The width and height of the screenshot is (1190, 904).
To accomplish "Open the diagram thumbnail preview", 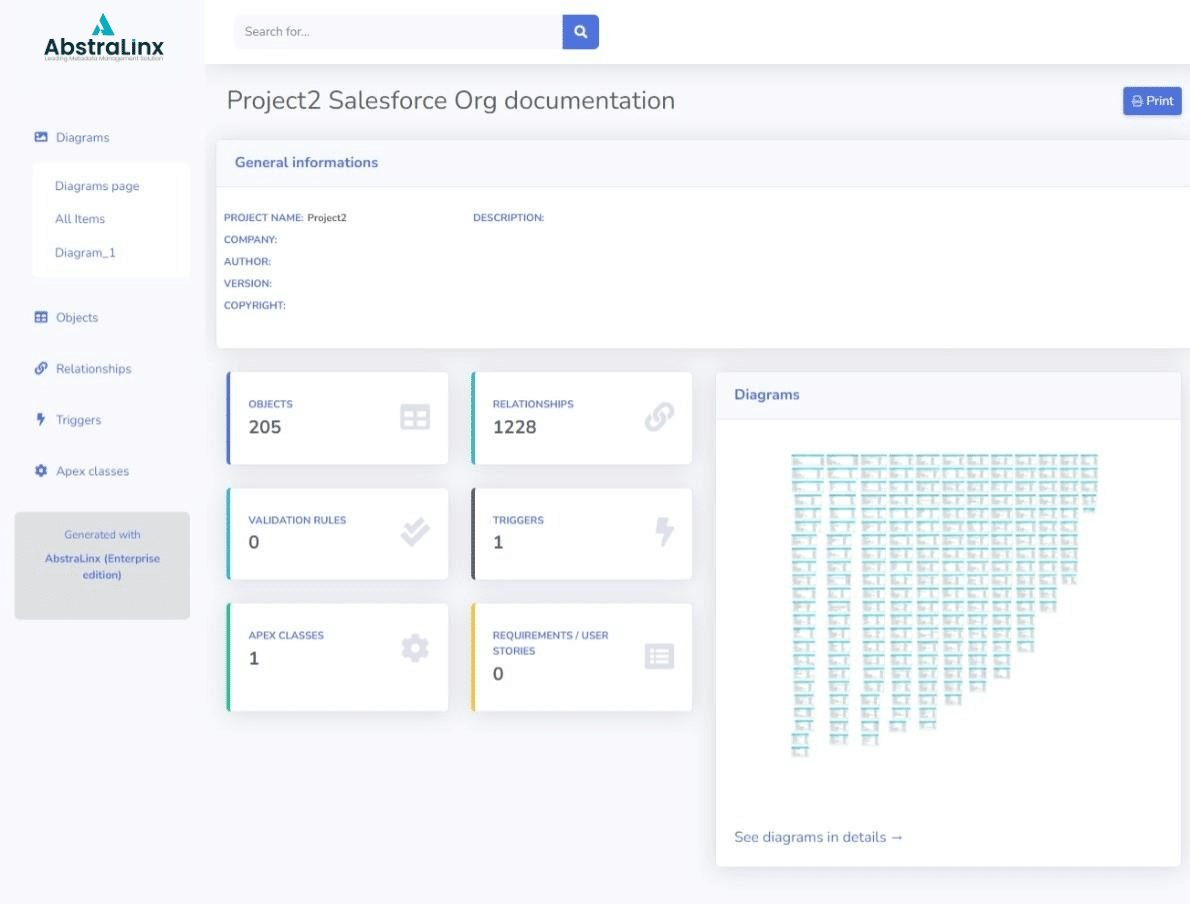I will (x=944, y=605).
